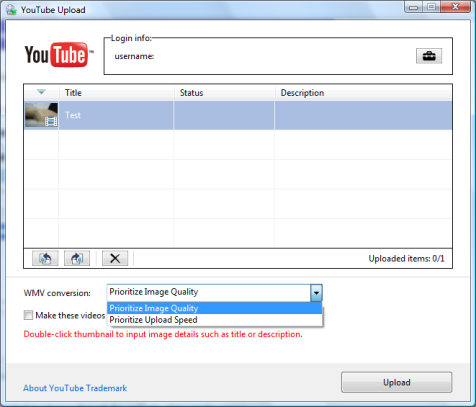Screen dimensions: 476x407
Task: Click the Description column header
Action: (363, 93)
